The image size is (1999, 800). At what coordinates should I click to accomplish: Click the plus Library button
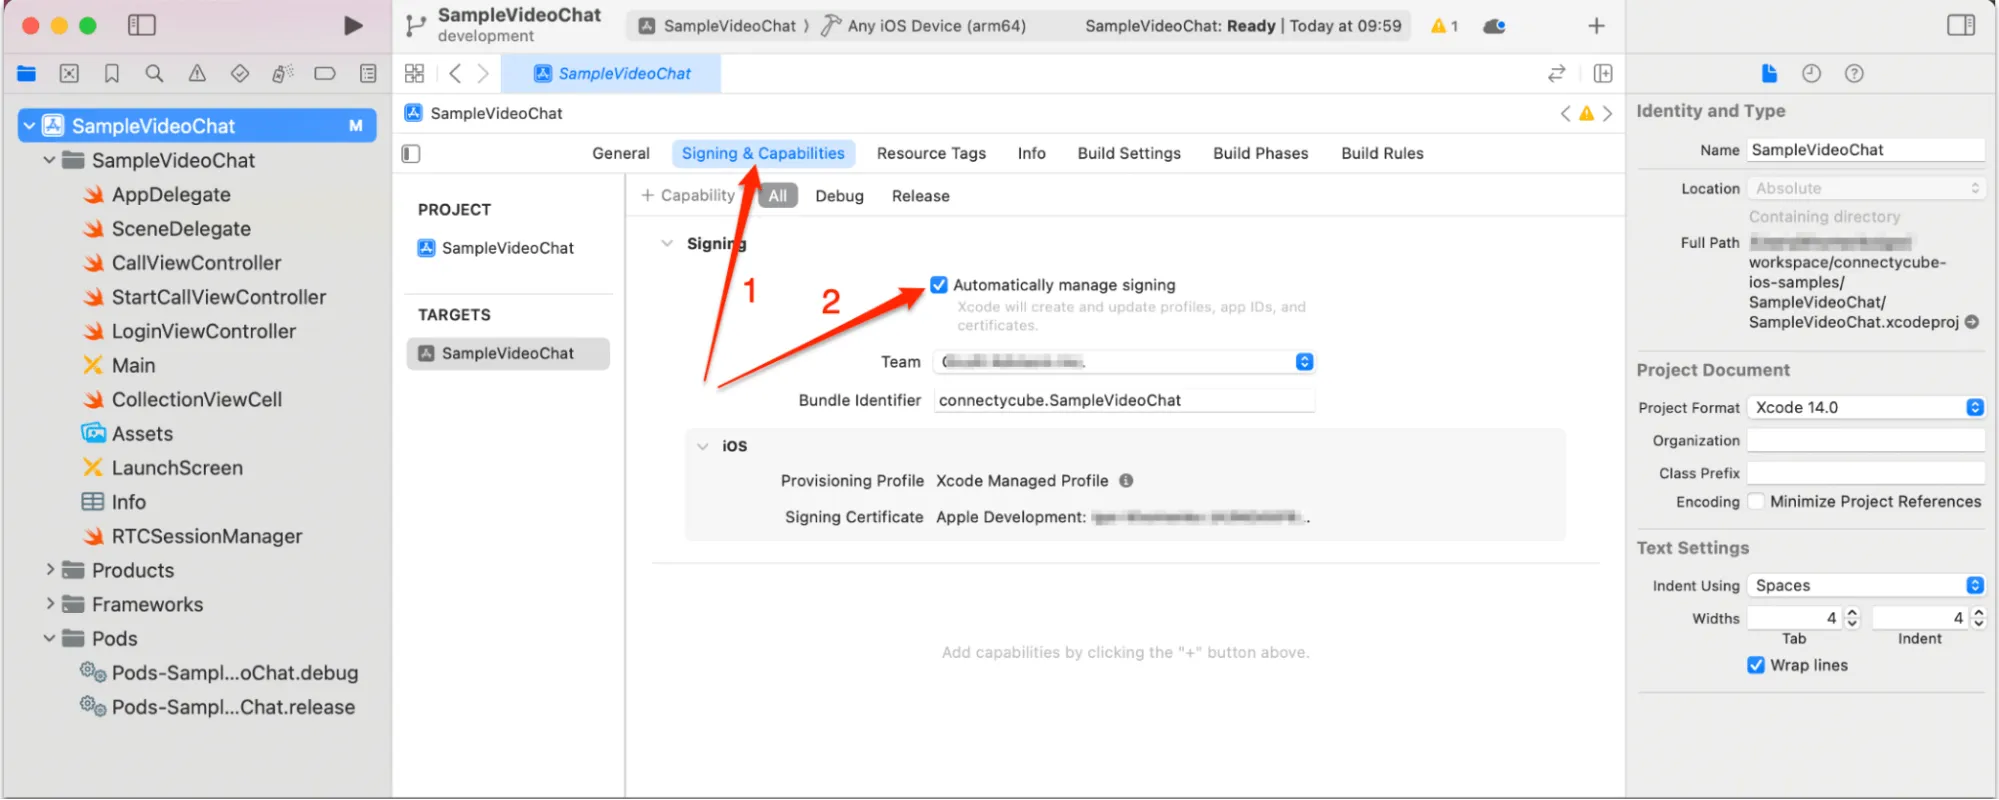coord(1597,26)
